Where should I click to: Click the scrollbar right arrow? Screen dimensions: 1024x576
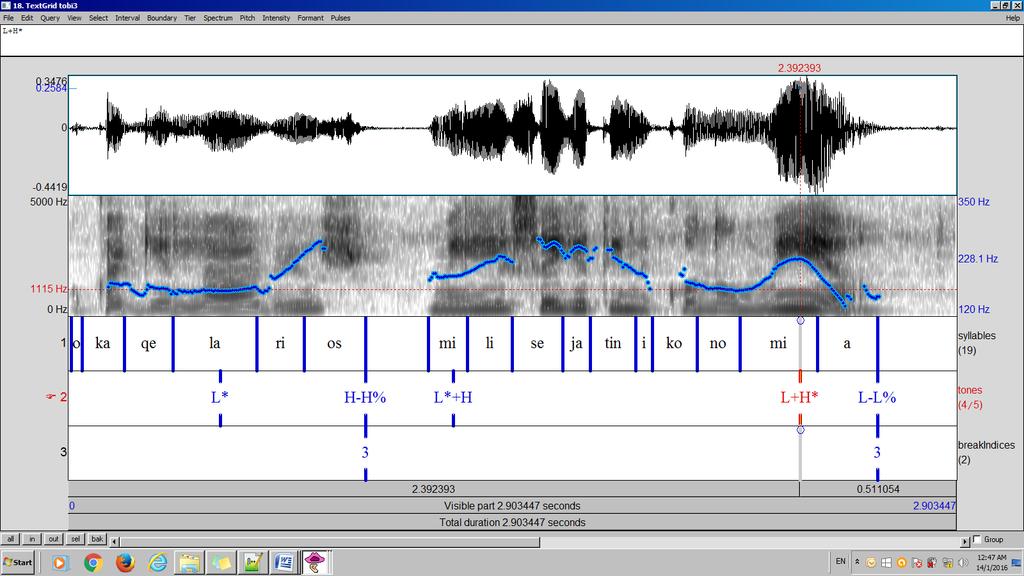coord(965,541)
